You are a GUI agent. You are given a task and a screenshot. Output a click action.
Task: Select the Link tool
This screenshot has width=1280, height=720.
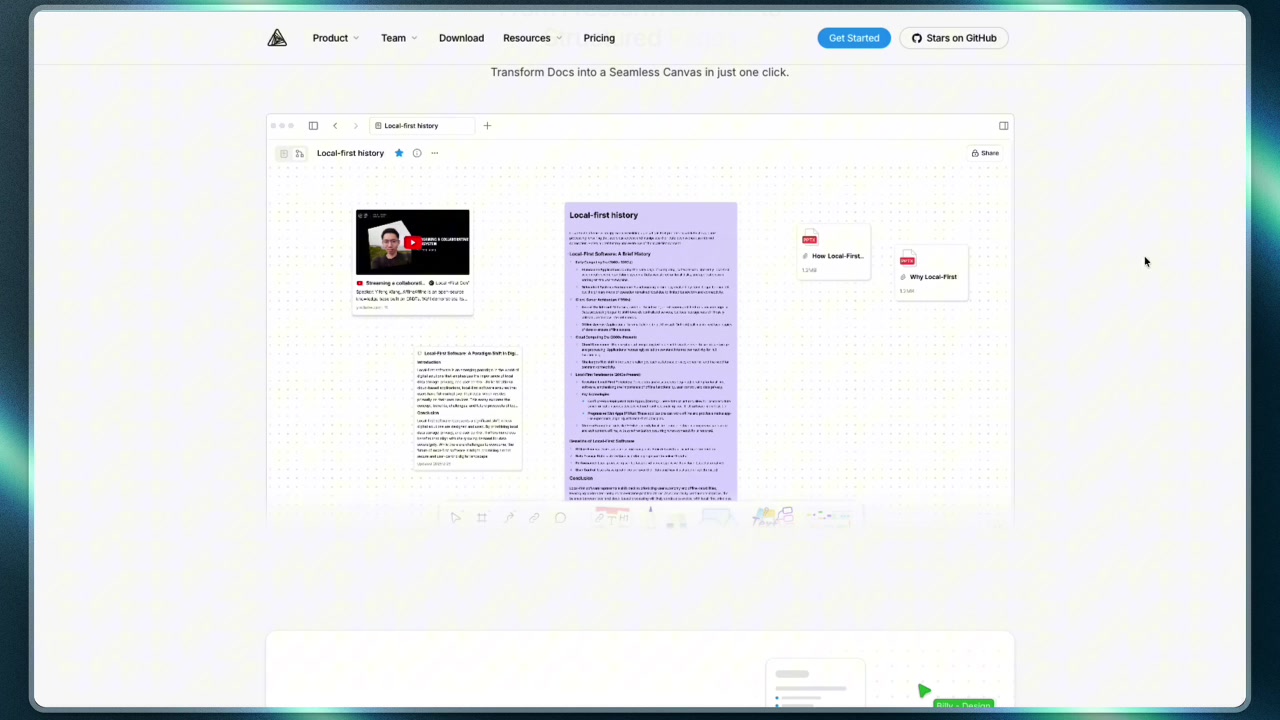[x=534, y=517]
